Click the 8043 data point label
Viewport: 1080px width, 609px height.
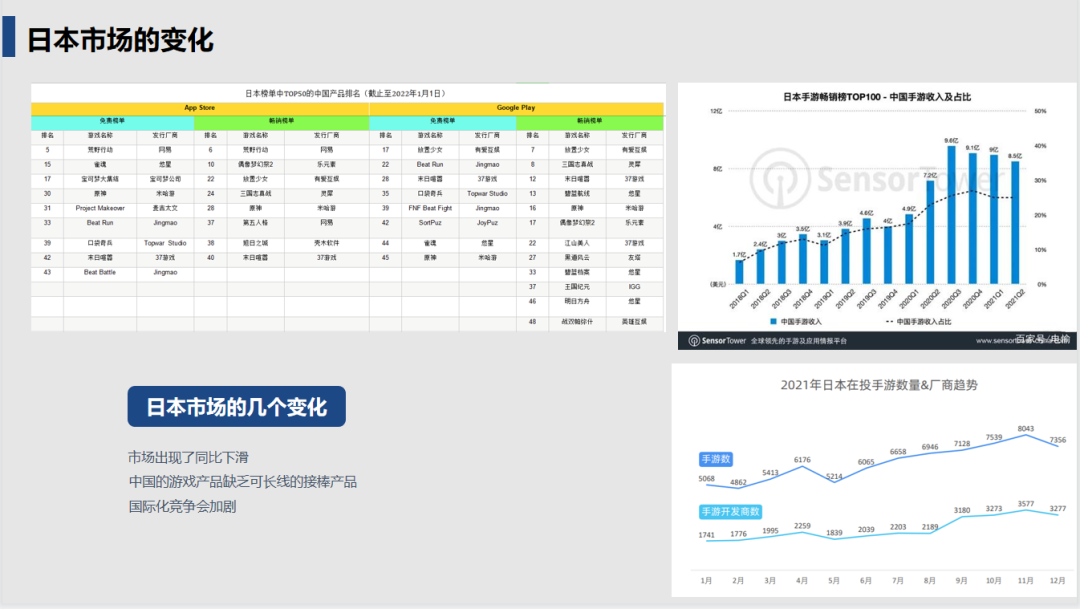(1026, 429)
